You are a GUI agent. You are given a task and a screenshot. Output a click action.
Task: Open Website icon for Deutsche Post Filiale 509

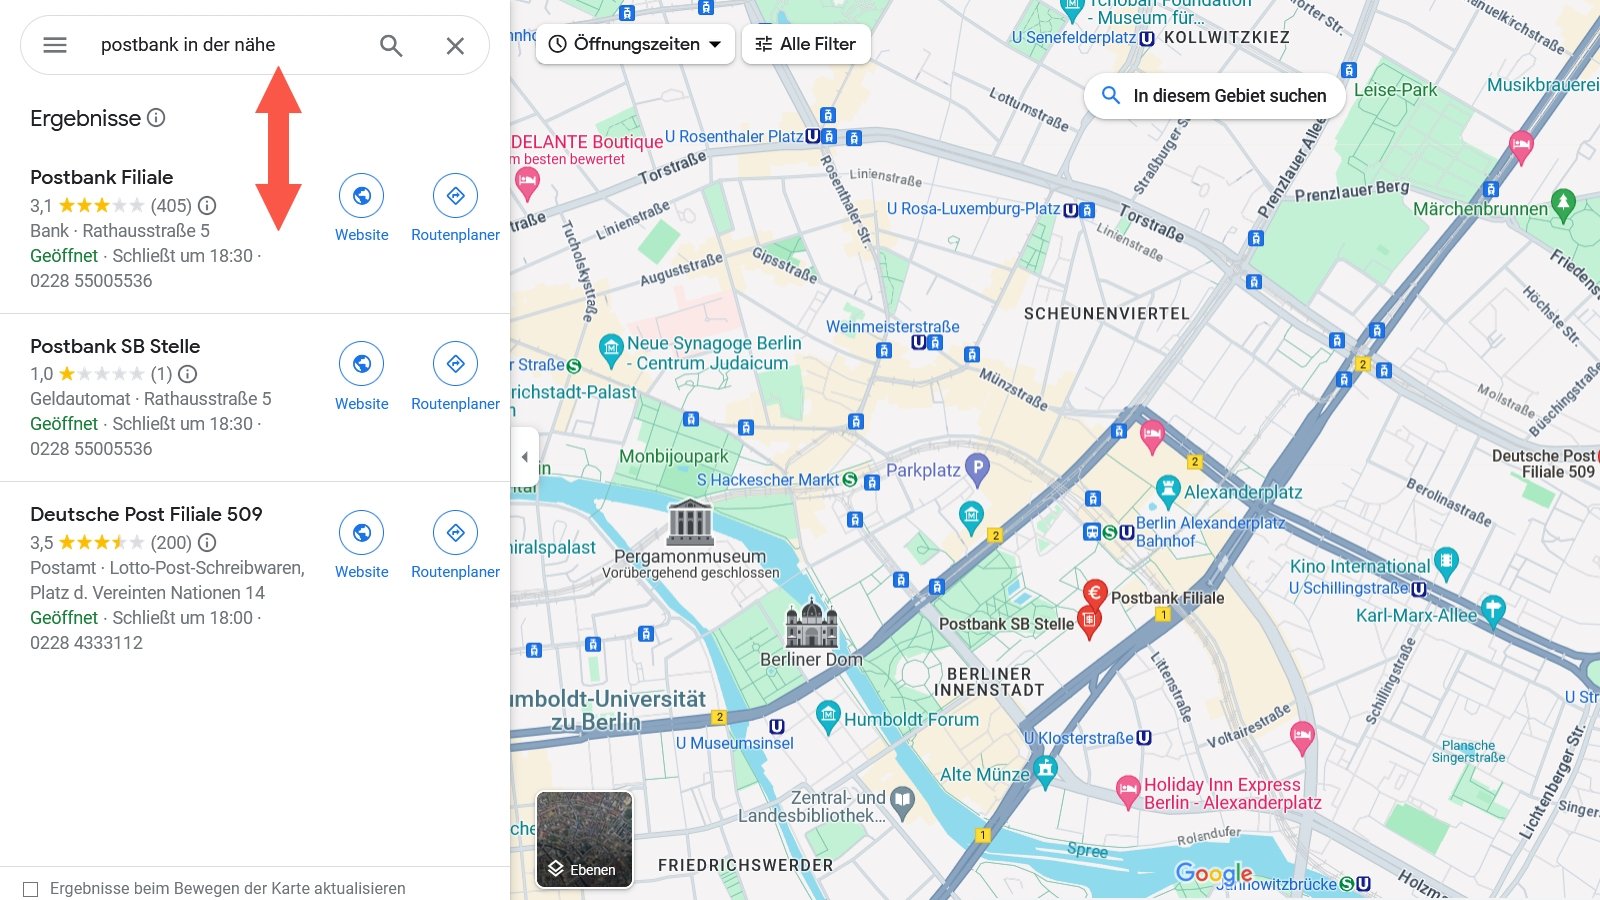[x=362, y=533]
